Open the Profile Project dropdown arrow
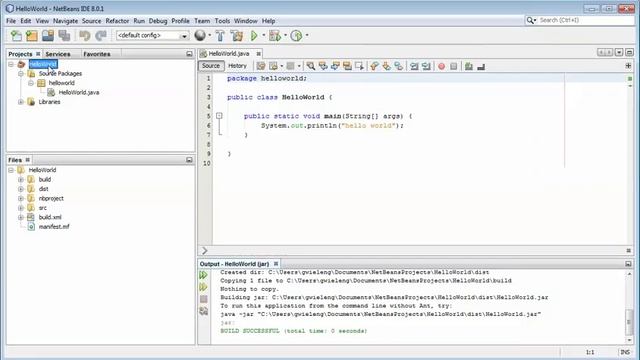The width and height of the screenshot is (640, 360). point(307,36)
